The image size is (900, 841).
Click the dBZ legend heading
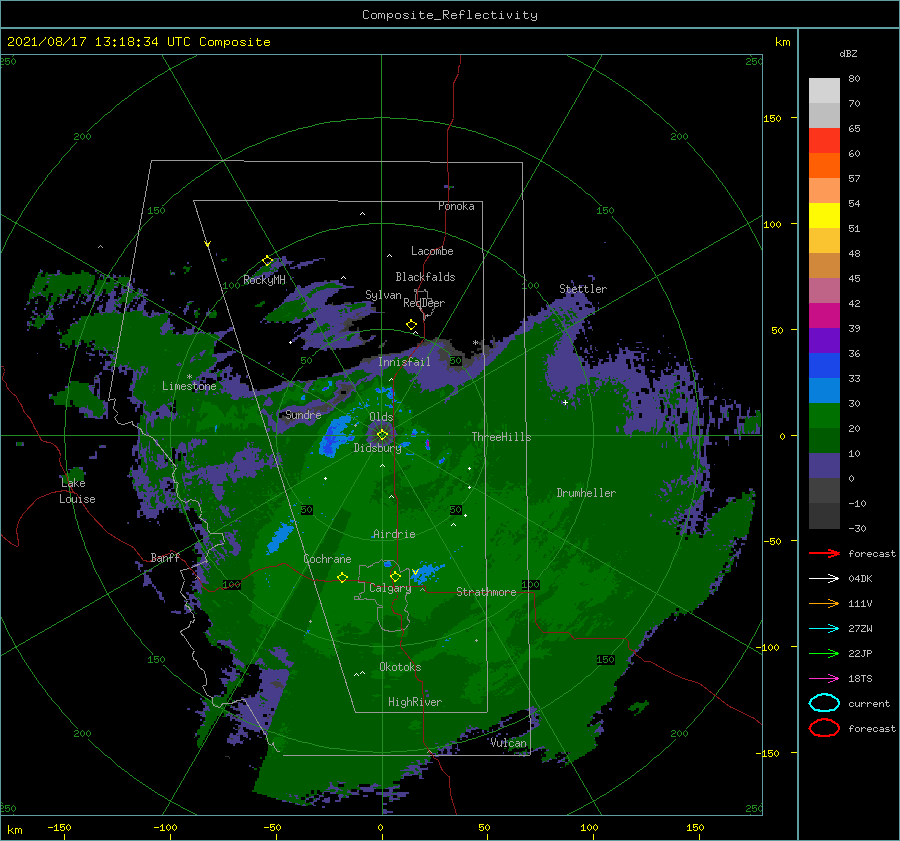tap(848, 53)
